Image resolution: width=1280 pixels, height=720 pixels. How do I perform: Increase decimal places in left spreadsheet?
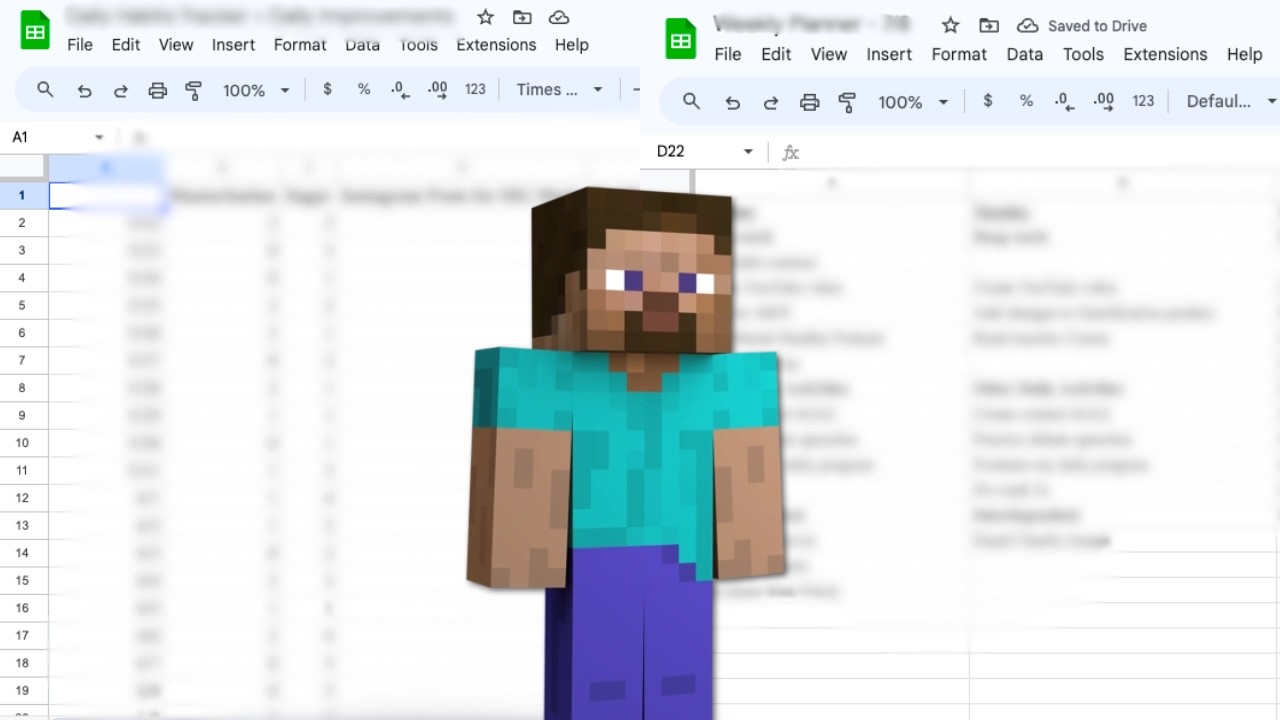[x=437, y=90]
